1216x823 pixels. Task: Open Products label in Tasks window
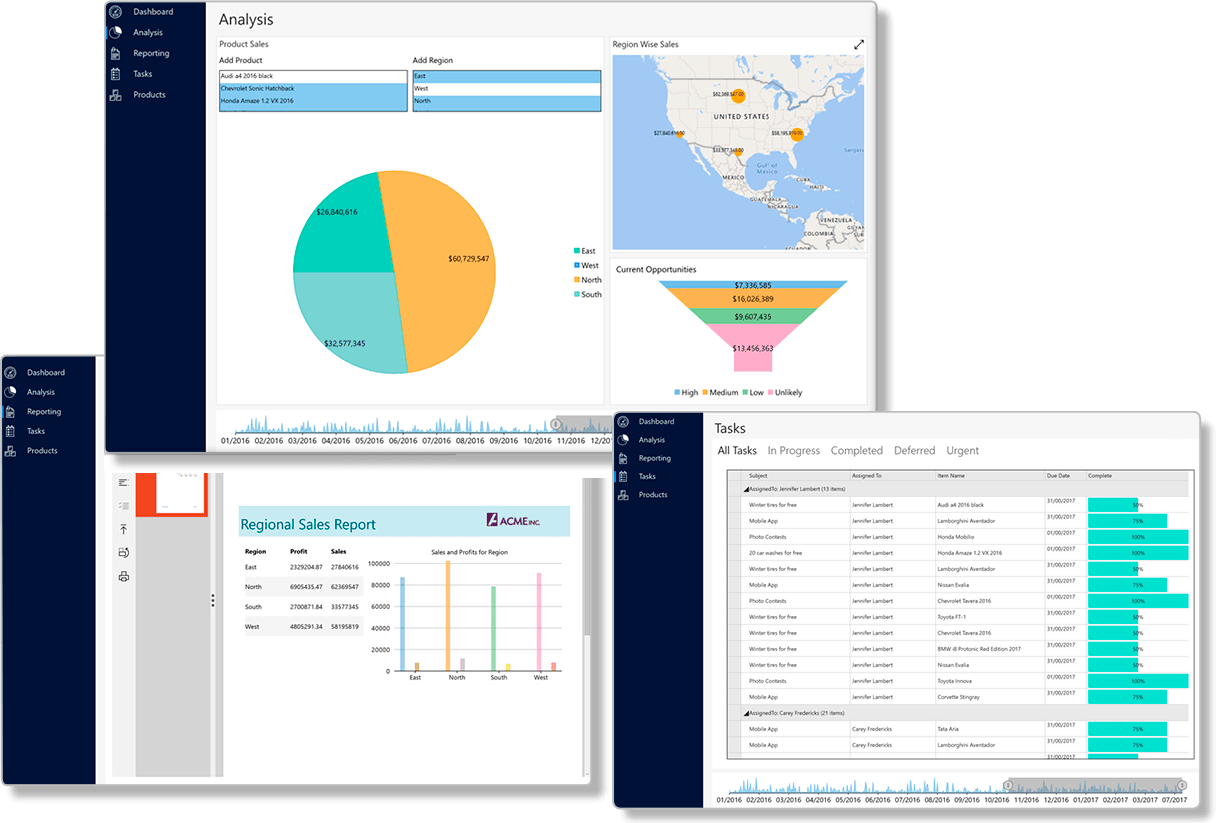click(x=653, y=495)
